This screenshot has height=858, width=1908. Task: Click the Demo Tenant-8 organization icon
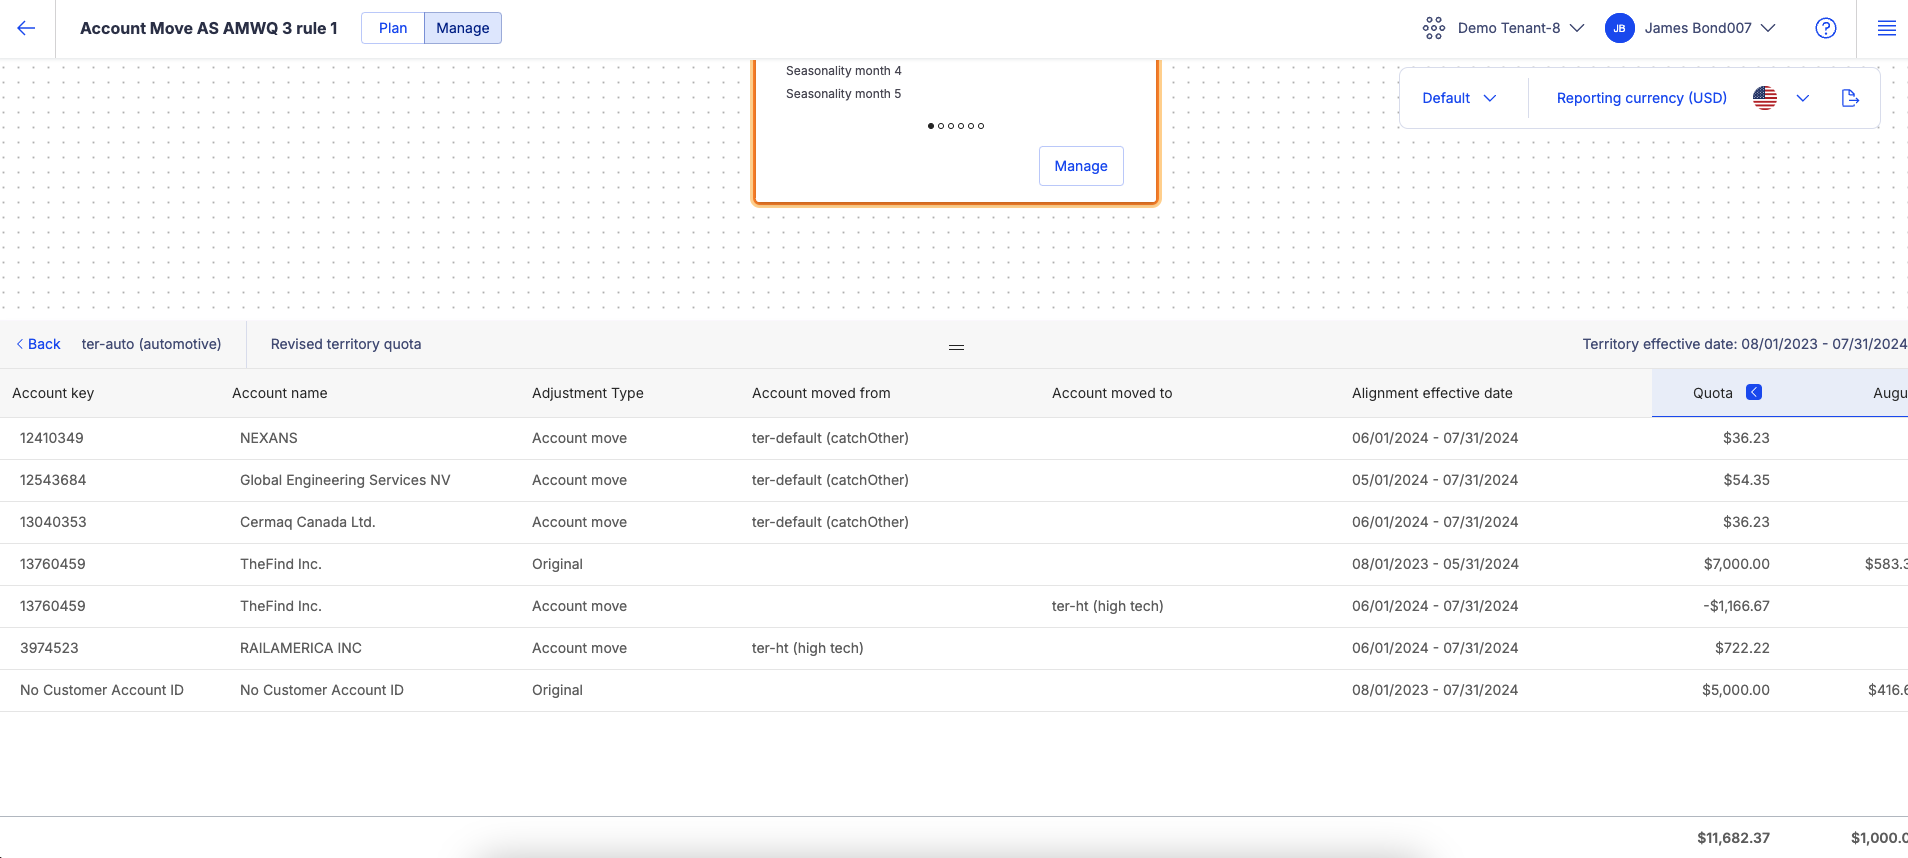[1434, 28]
